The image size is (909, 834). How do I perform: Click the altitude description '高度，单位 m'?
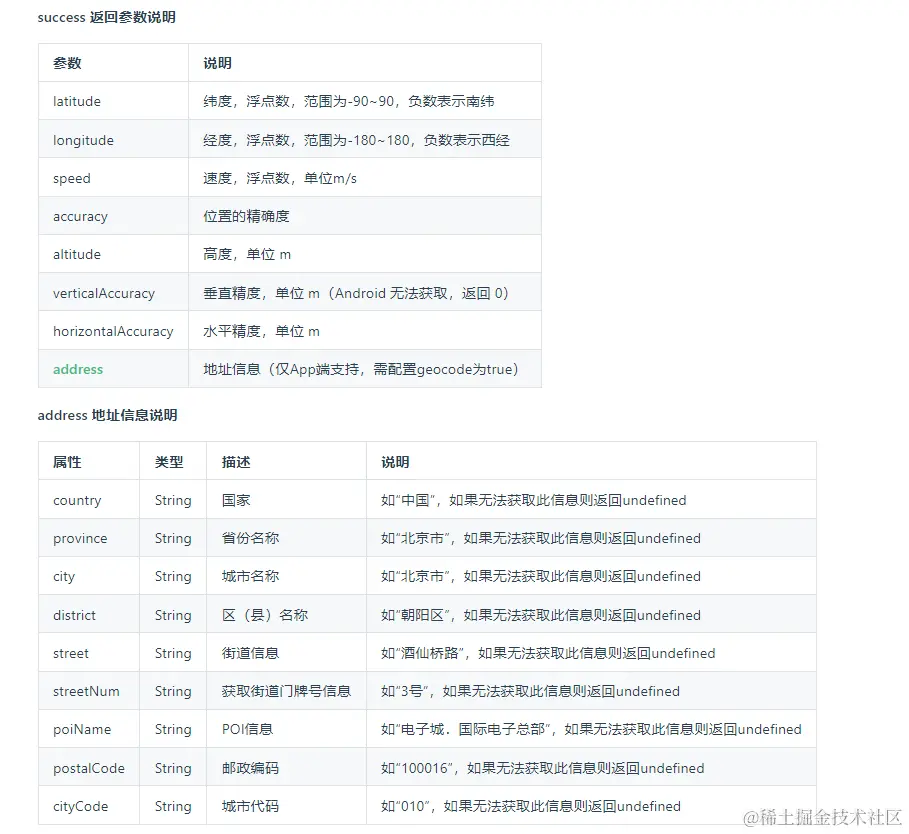pyautogui.click(x=247, y=254)
